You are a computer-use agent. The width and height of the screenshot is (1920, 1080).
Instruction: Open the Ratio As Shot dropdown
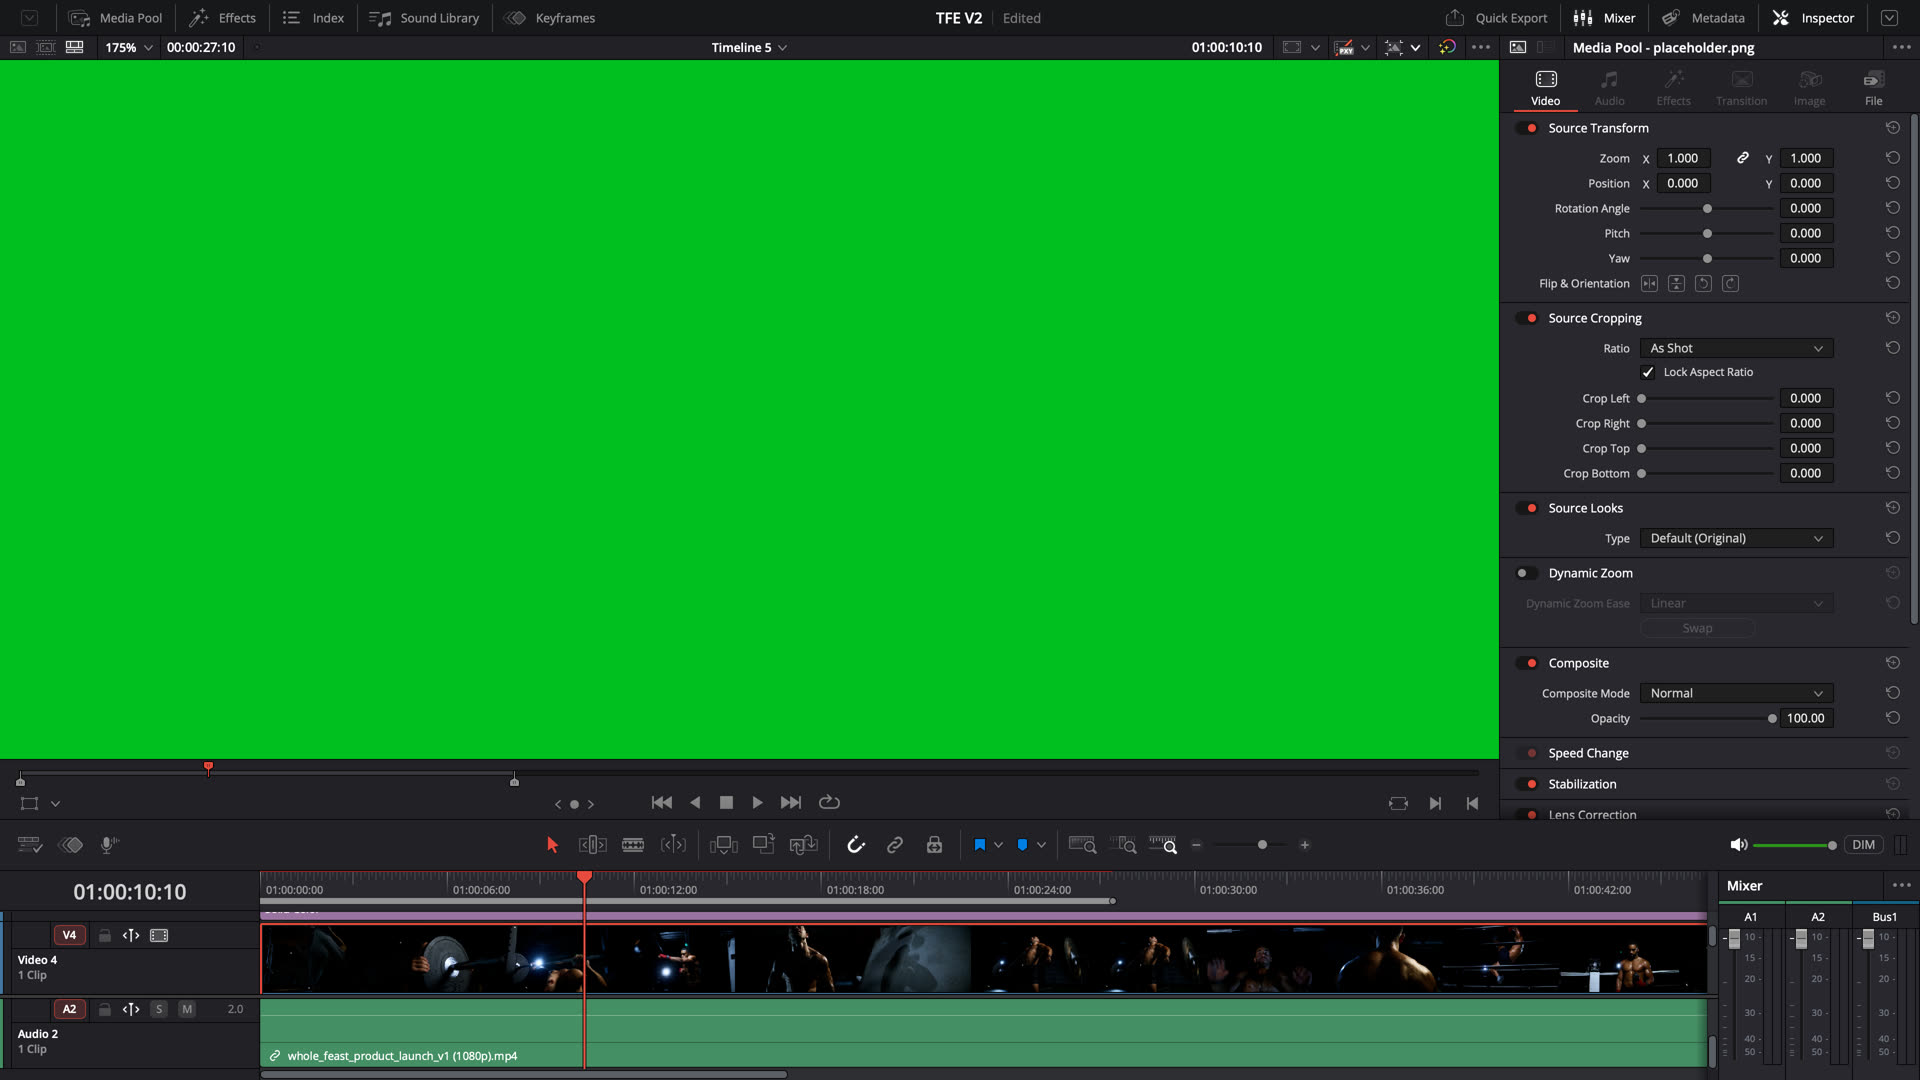[x=1736, y=348]
